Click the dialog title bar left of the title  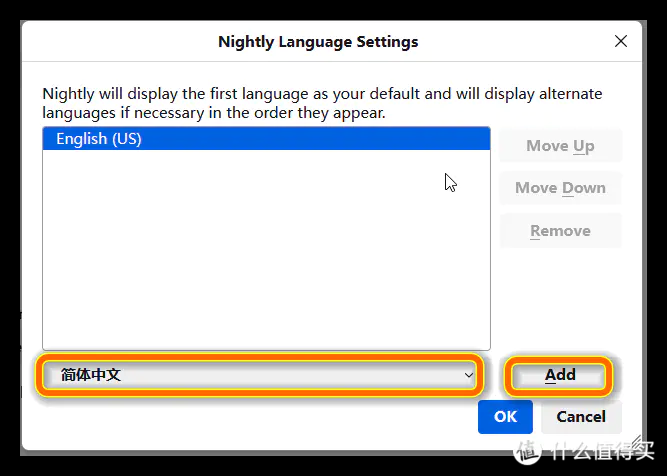click(x=120, y=42)
